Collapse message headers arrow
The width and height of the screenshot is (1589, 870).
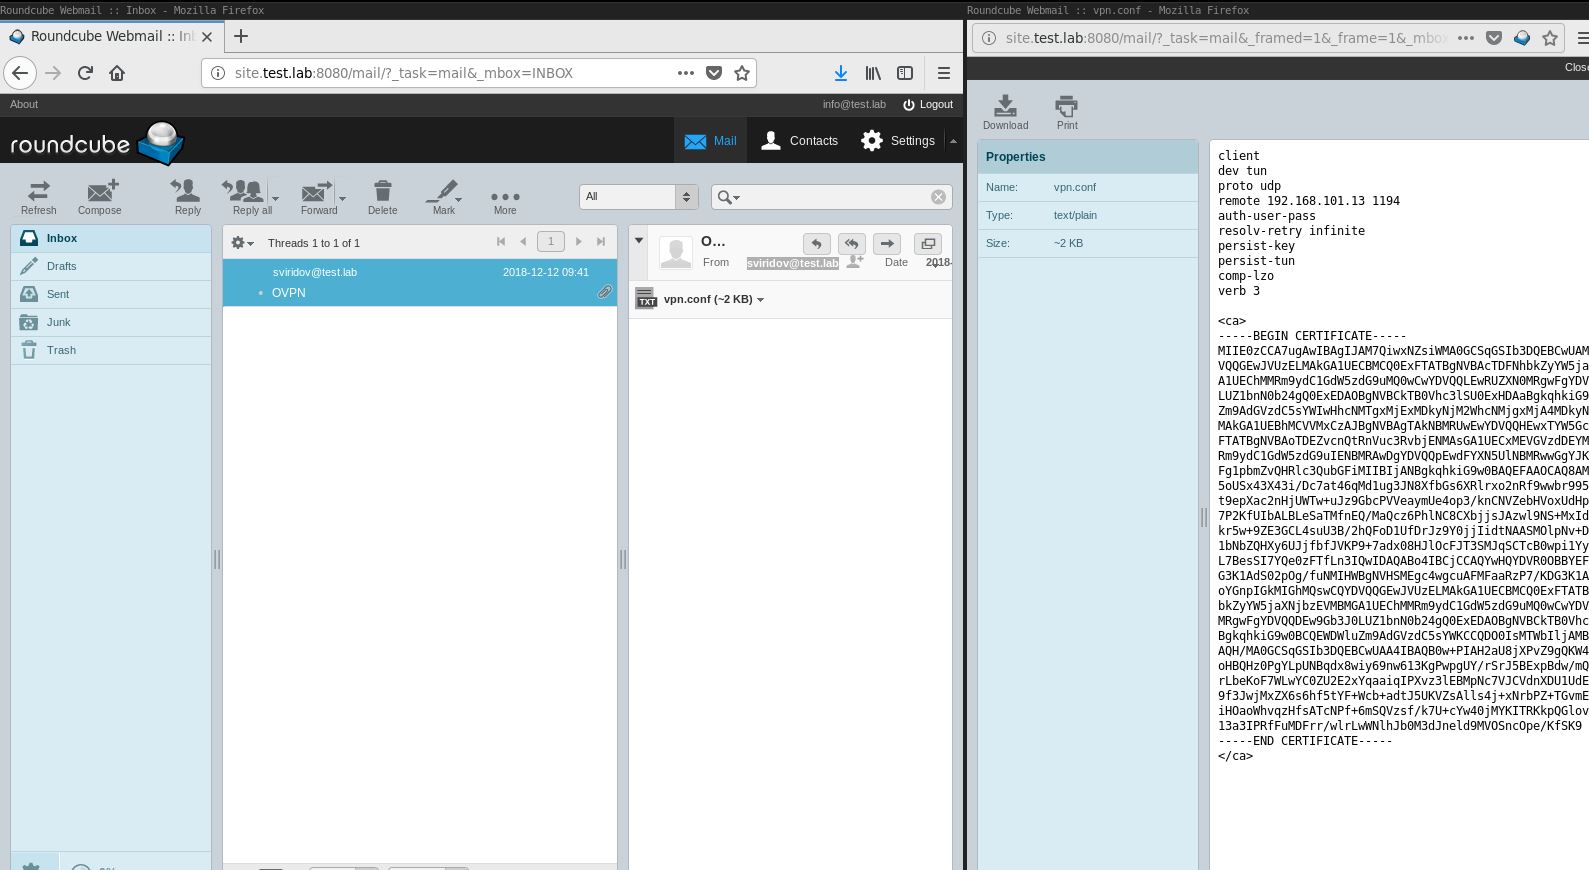(x=639, y=241)
